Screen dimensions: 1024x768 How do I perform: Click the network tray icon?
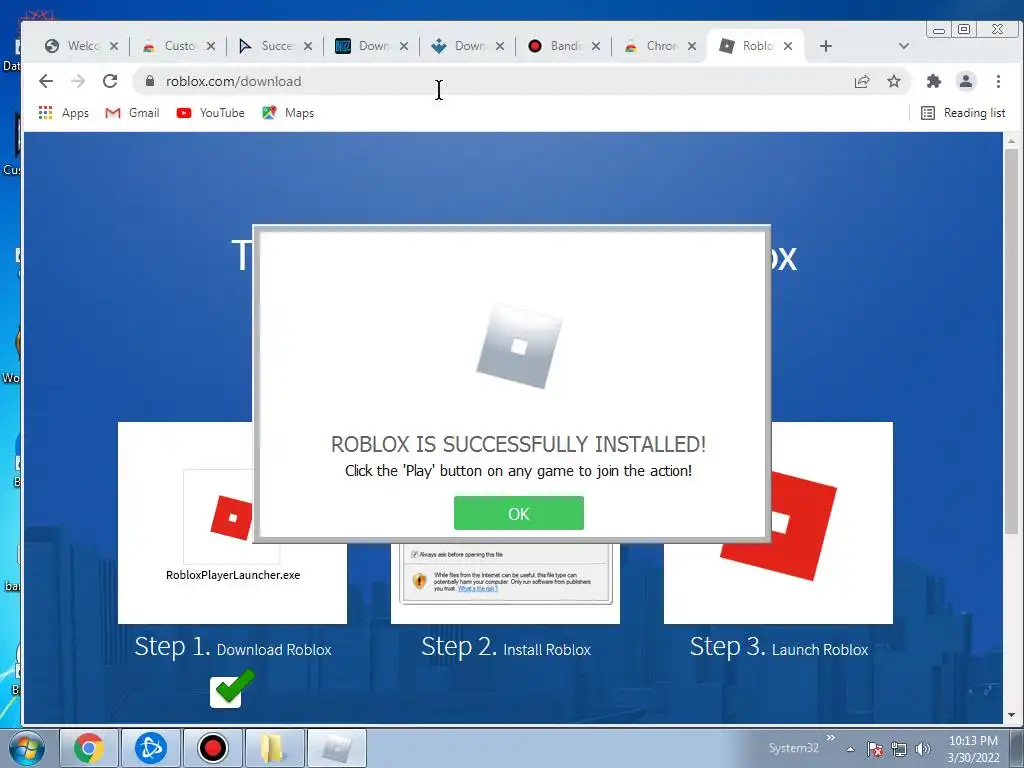click(899, 749)
